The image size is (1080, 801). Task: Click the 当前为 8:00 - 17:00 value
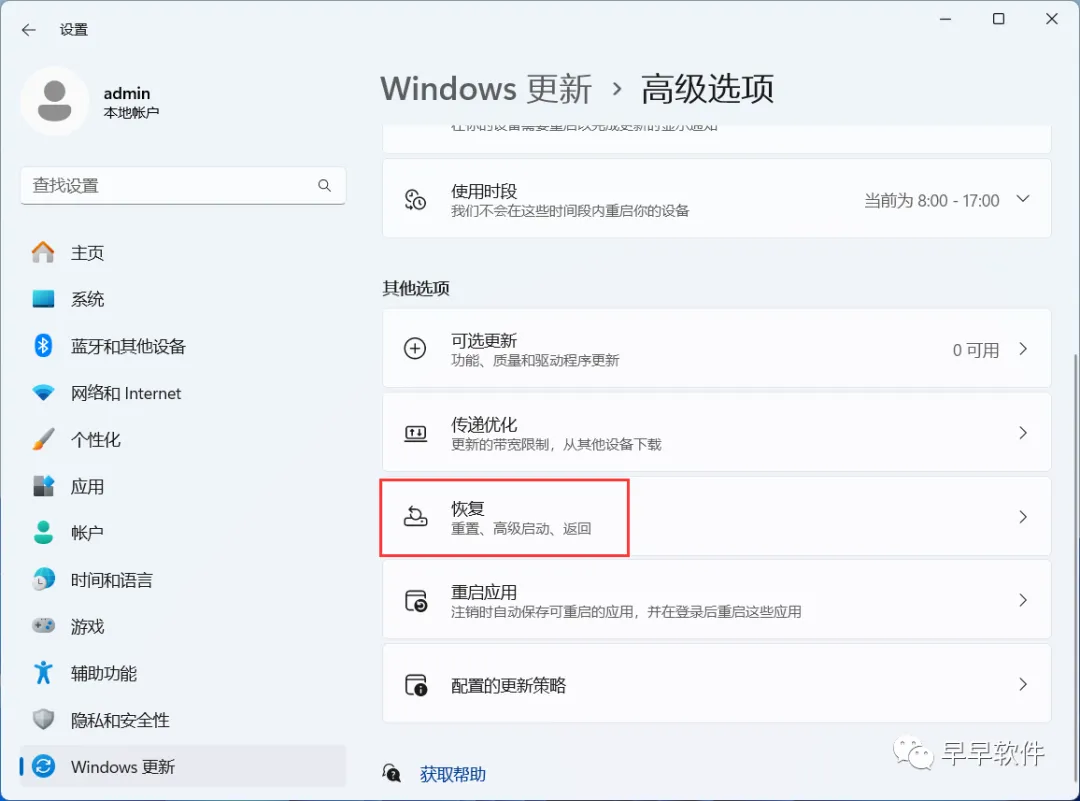tap(931, 200)
